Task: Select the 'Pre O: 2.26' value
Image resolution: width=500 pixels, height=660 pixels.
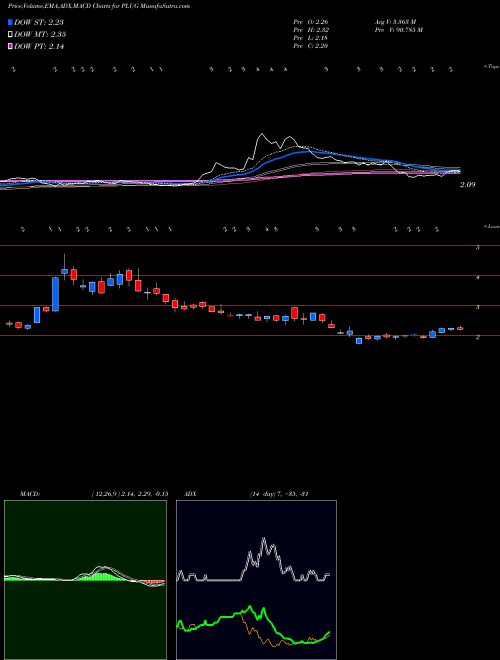Action: (311, 22)
